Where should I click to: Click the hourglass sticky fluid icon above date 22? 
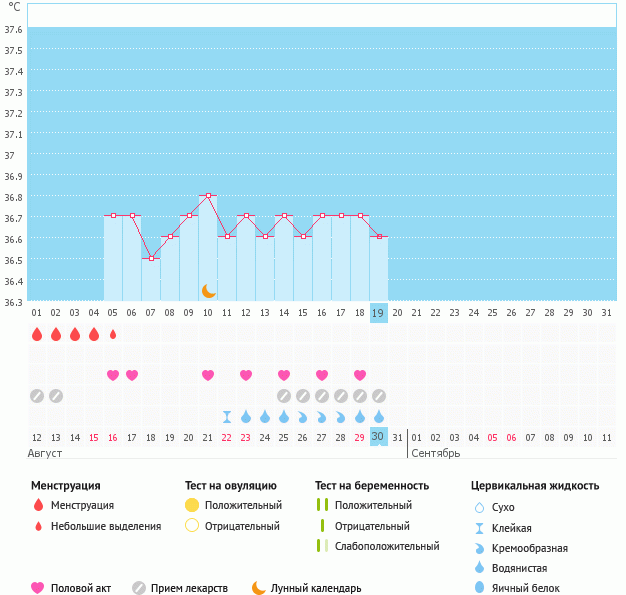tap(227, 416)
